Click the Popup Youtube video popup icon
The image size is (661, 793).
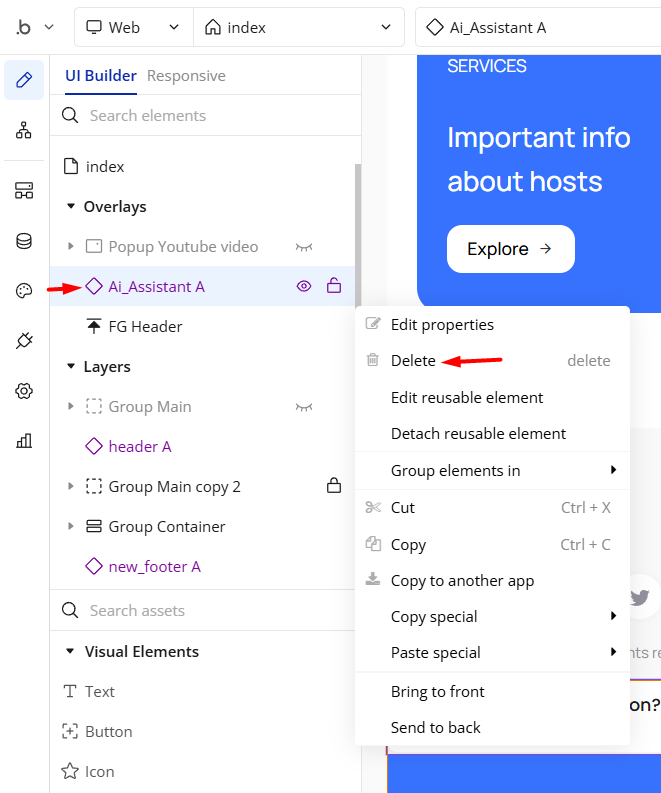(x=94, y=246)
